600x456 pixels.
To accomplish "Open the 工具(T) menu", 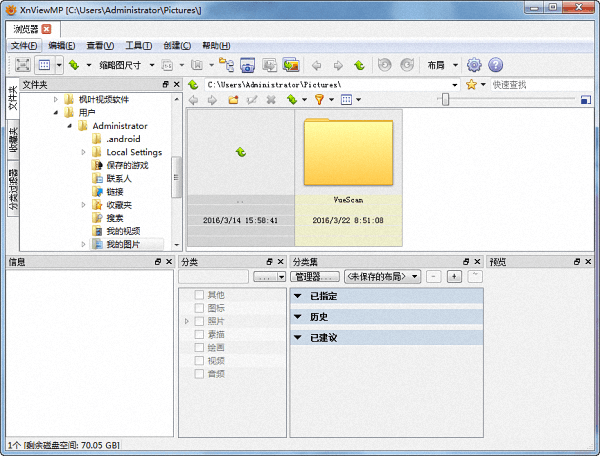I will pyautogui.click(x=139, y=45).
